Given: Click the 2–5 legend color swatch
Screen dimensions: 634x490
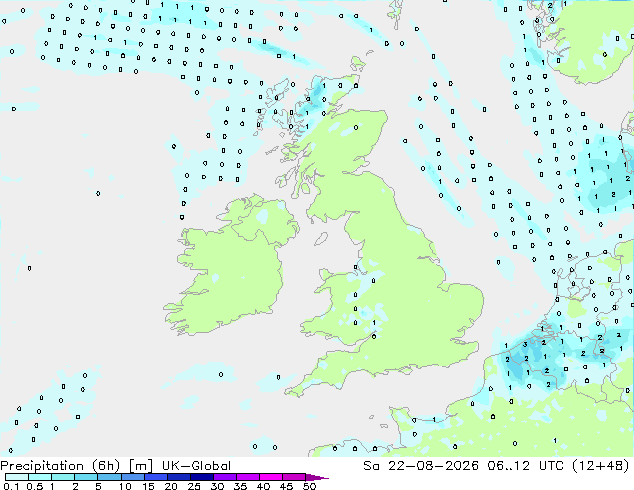Looking at the screenshot, I should tap(86, 477).
